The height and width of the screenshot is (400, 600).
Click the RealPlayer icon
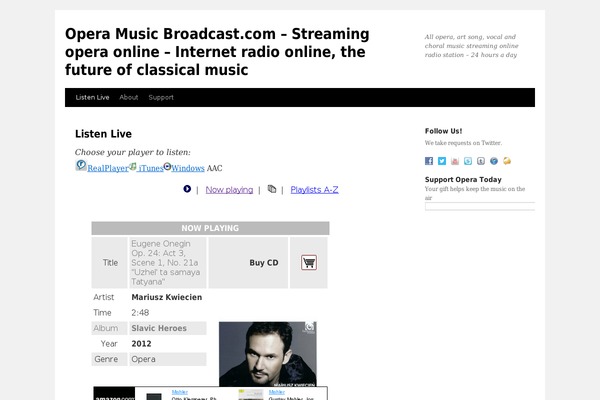[81, 165]
